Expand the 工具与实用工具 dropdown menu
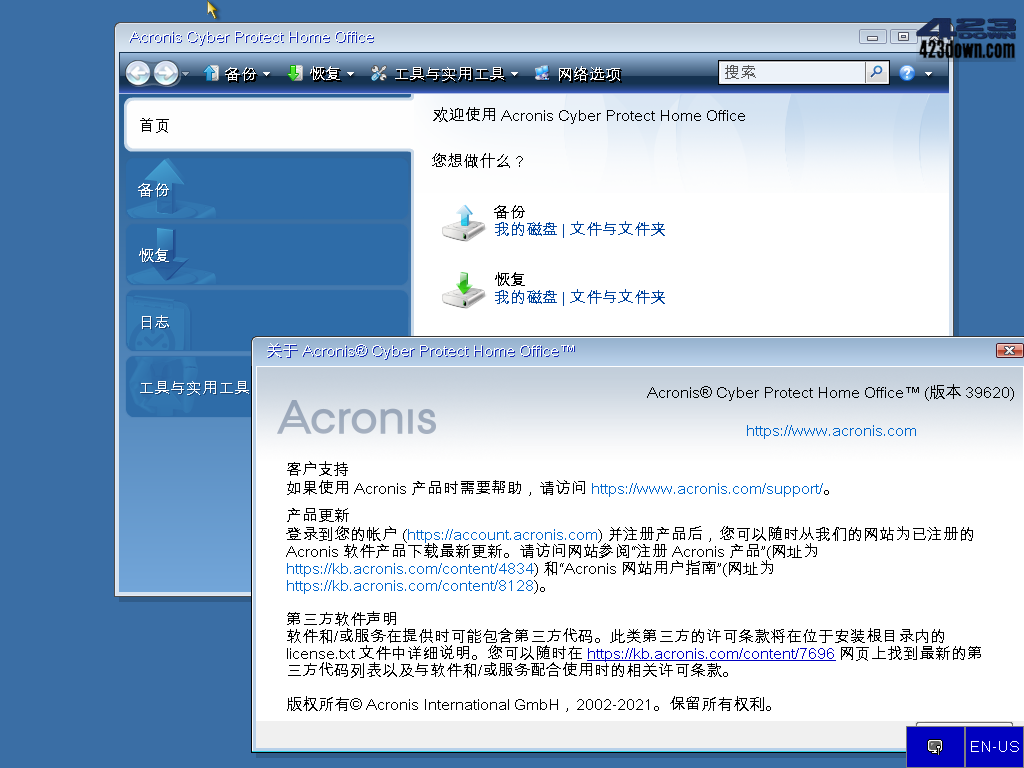 [x=513, y=72]
